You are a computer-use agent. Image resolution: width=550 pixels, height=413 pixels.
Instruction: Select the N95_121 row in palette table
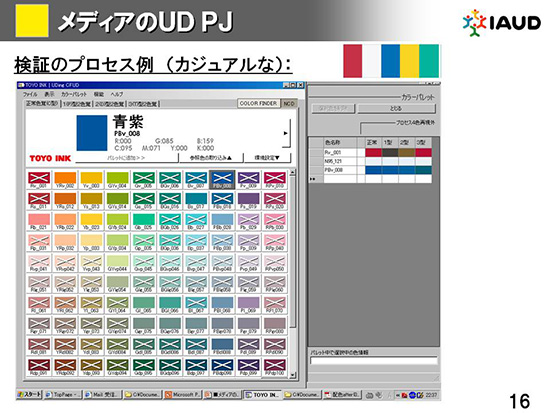pyautogui.click(x=370, y=161)
